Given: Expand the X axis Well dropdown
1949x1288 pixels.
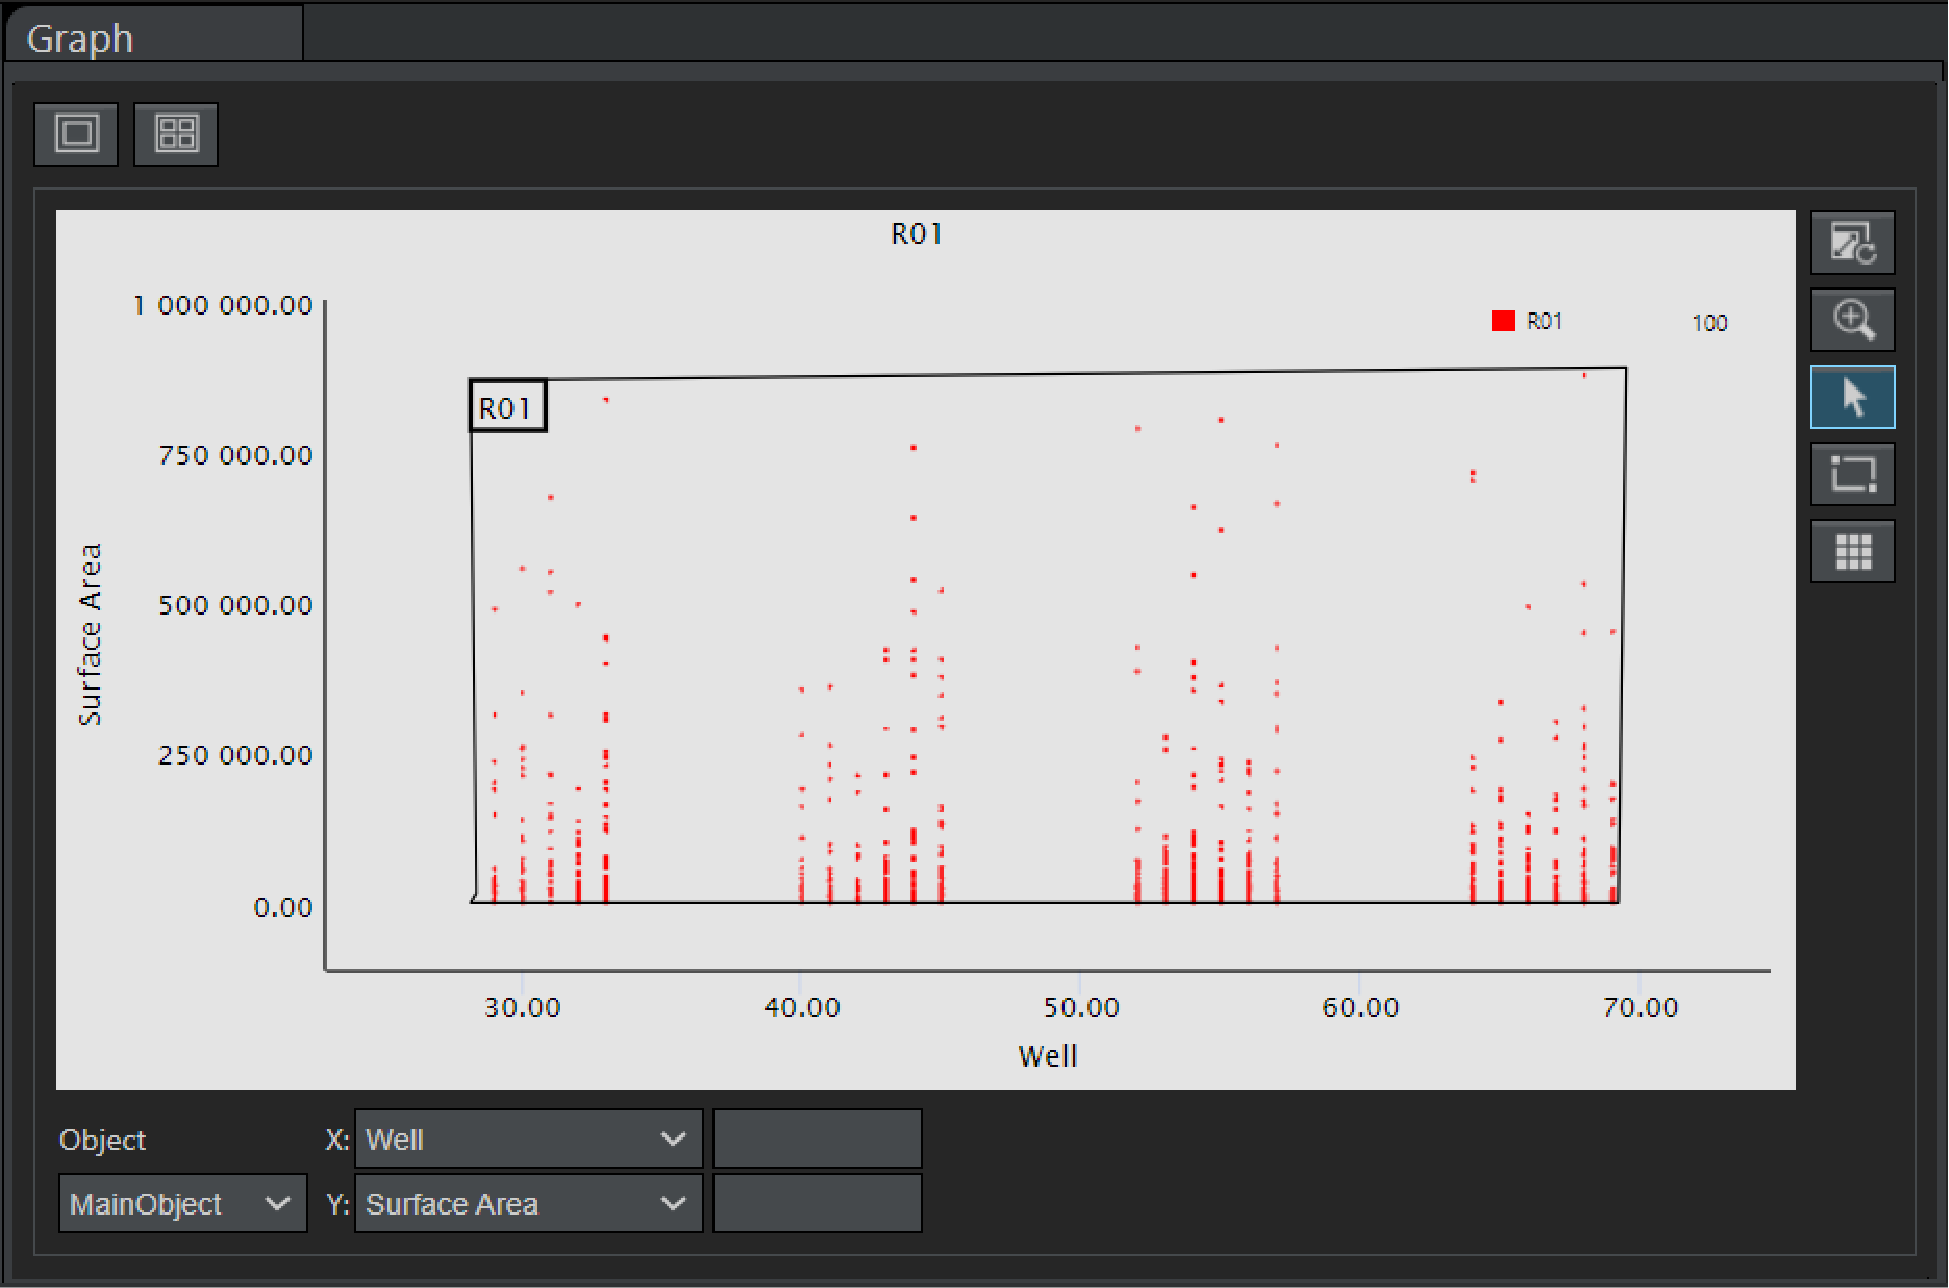Looking at the screenshot, I should tap(528, 1139).
